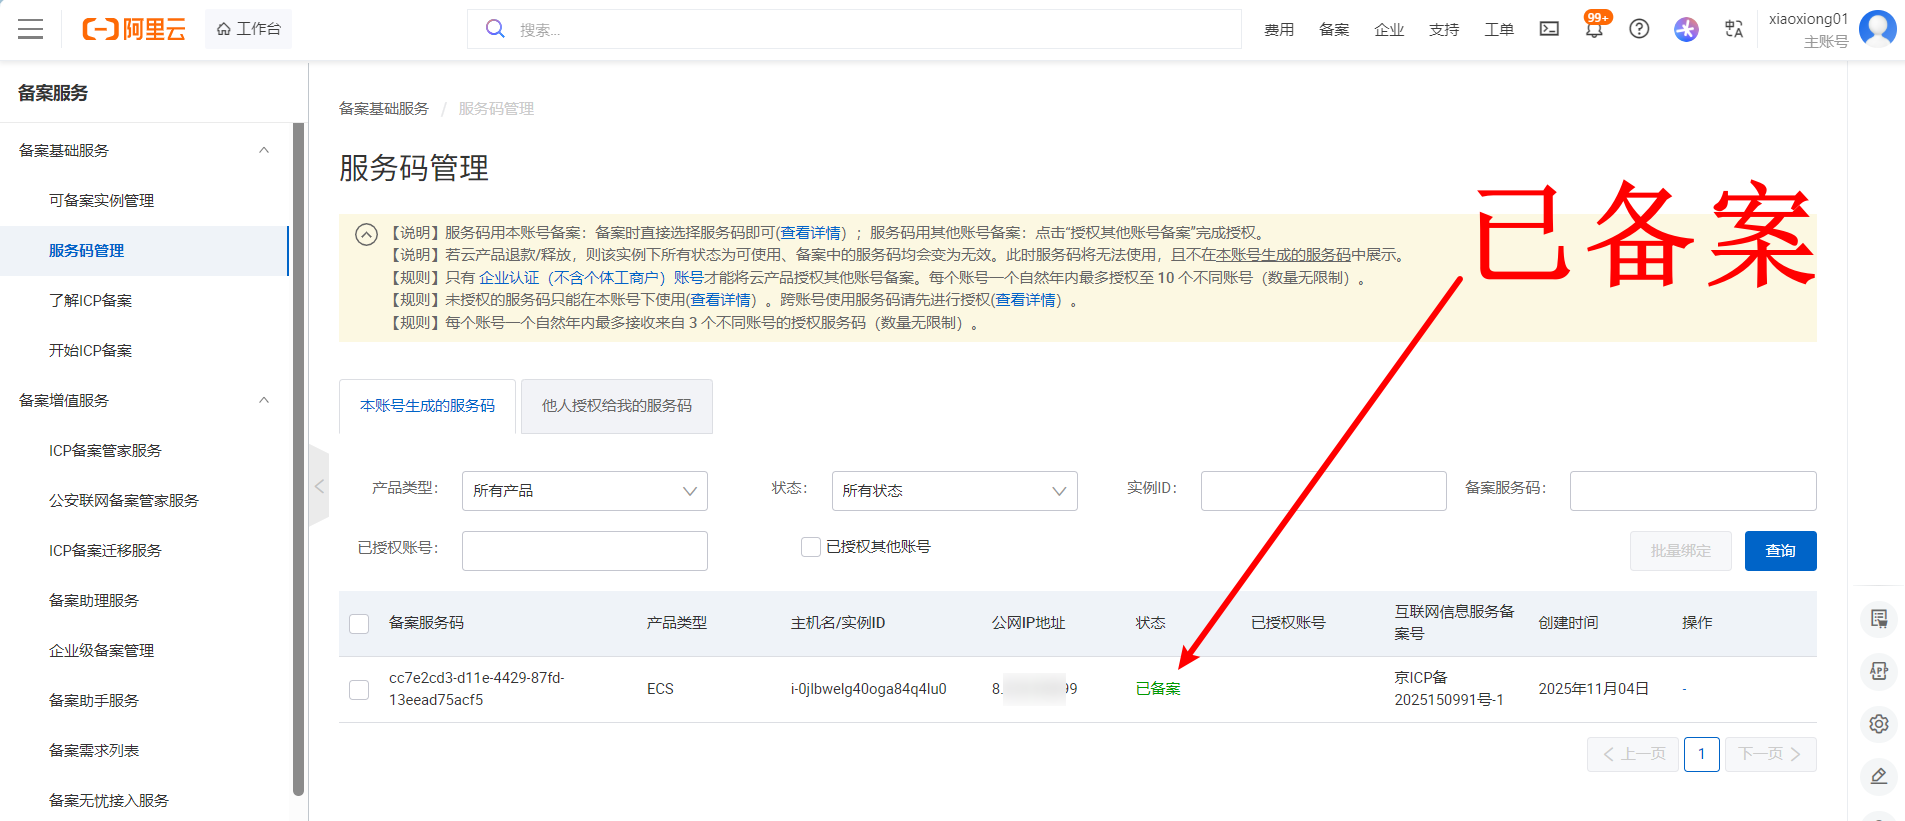1905x821 pixels.
Task: Open 工单 top menu
Action: 1499,30
